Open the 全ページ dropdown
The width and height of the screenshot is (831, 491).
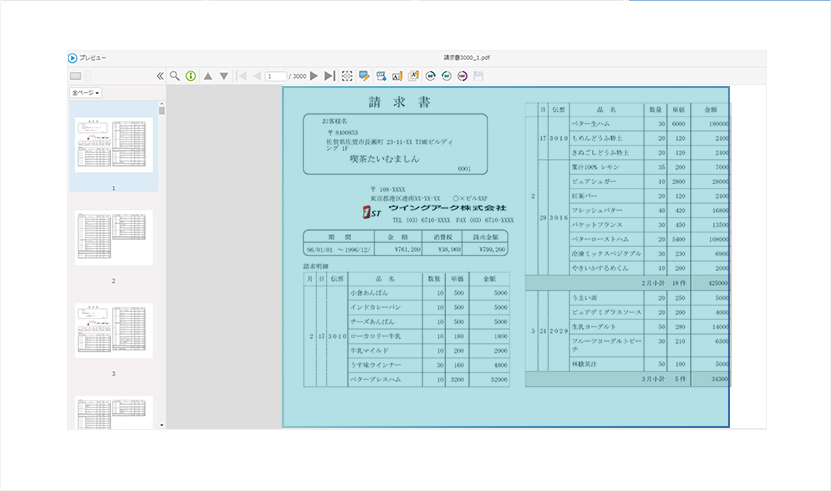tap(85, 93)
